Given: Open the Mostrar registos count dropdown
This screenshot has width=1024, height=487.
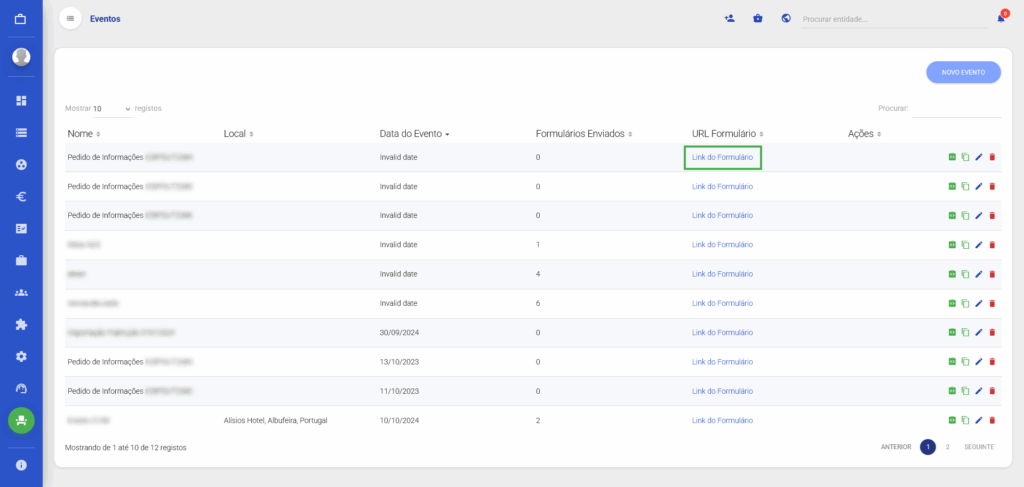Looking at the screenshot, I should [x=112, y=108].
